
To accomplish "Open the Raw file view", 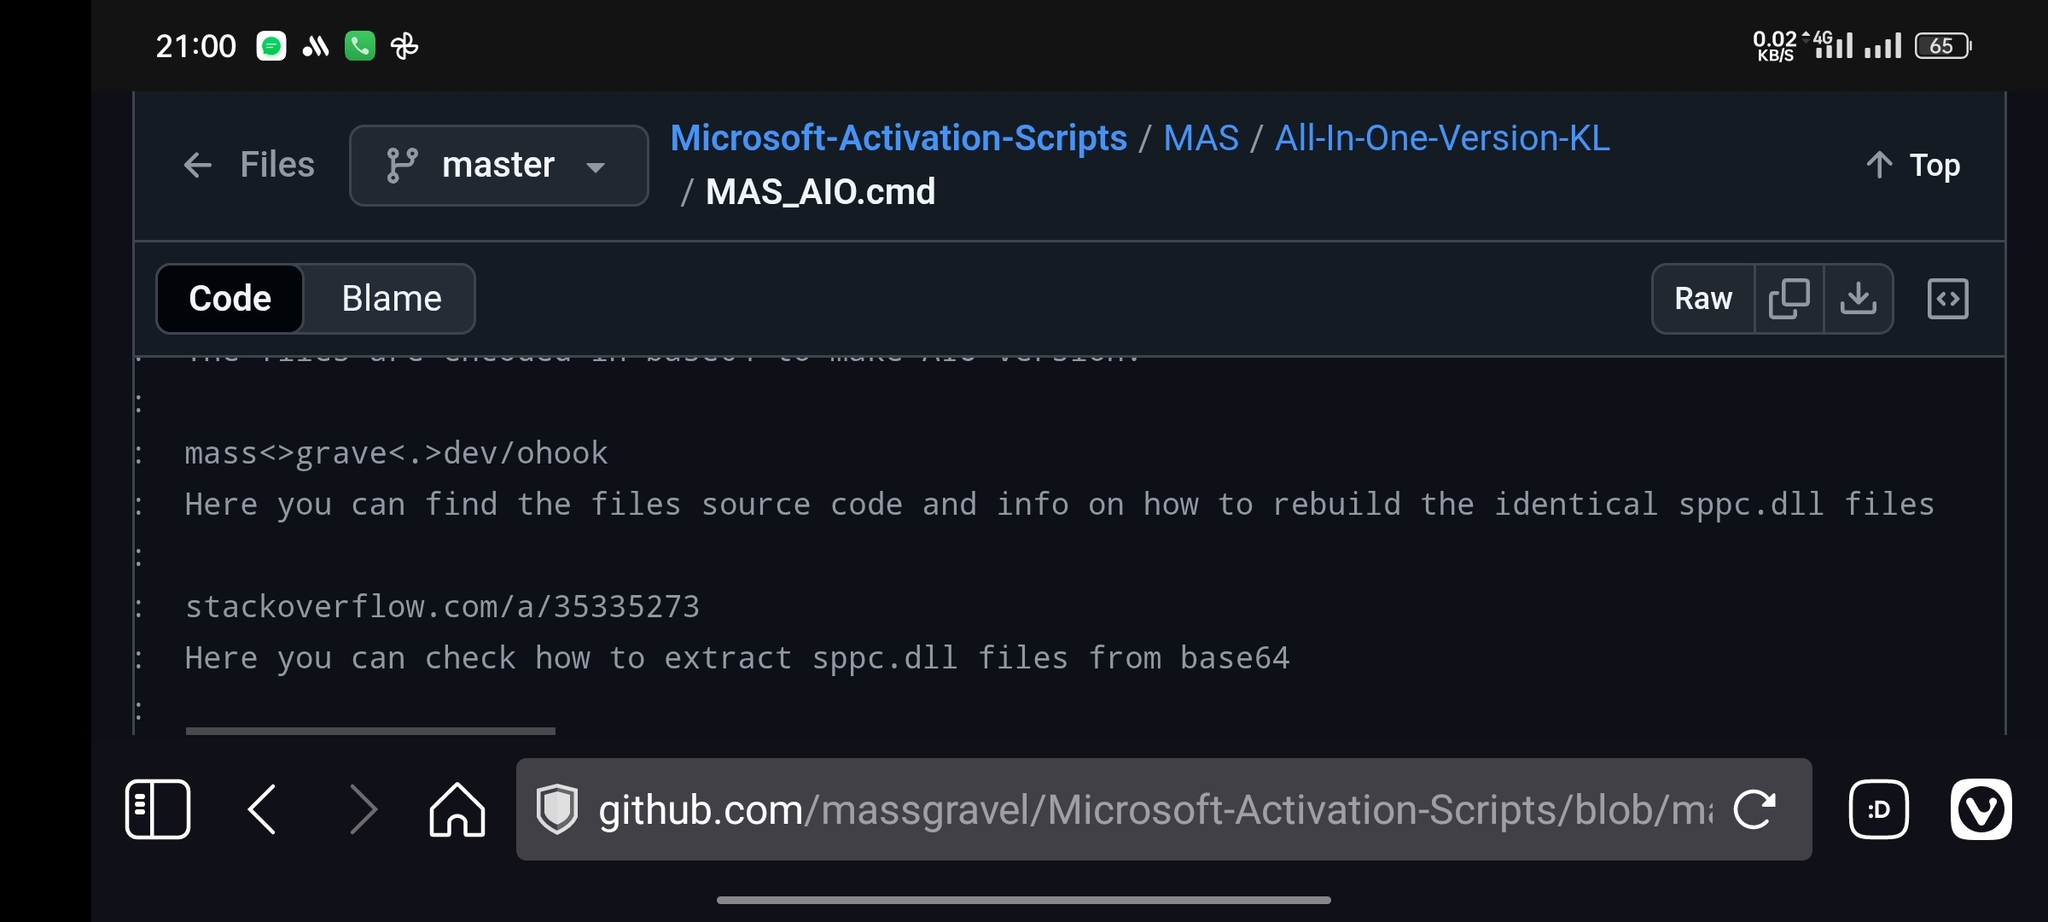I will (1703, 298).
